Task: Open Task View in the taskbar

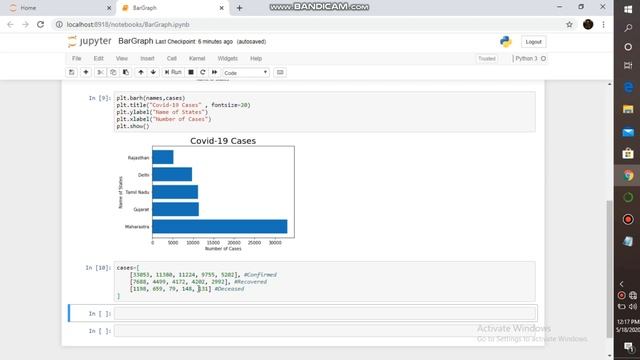Action: 628,65
